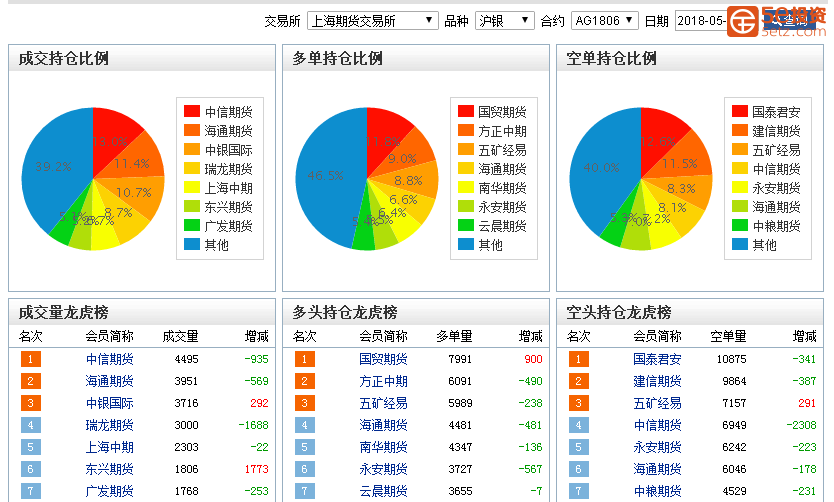Click the red 中信期货 legend swatch
This screenshot has width=834, height=502.
191,111
